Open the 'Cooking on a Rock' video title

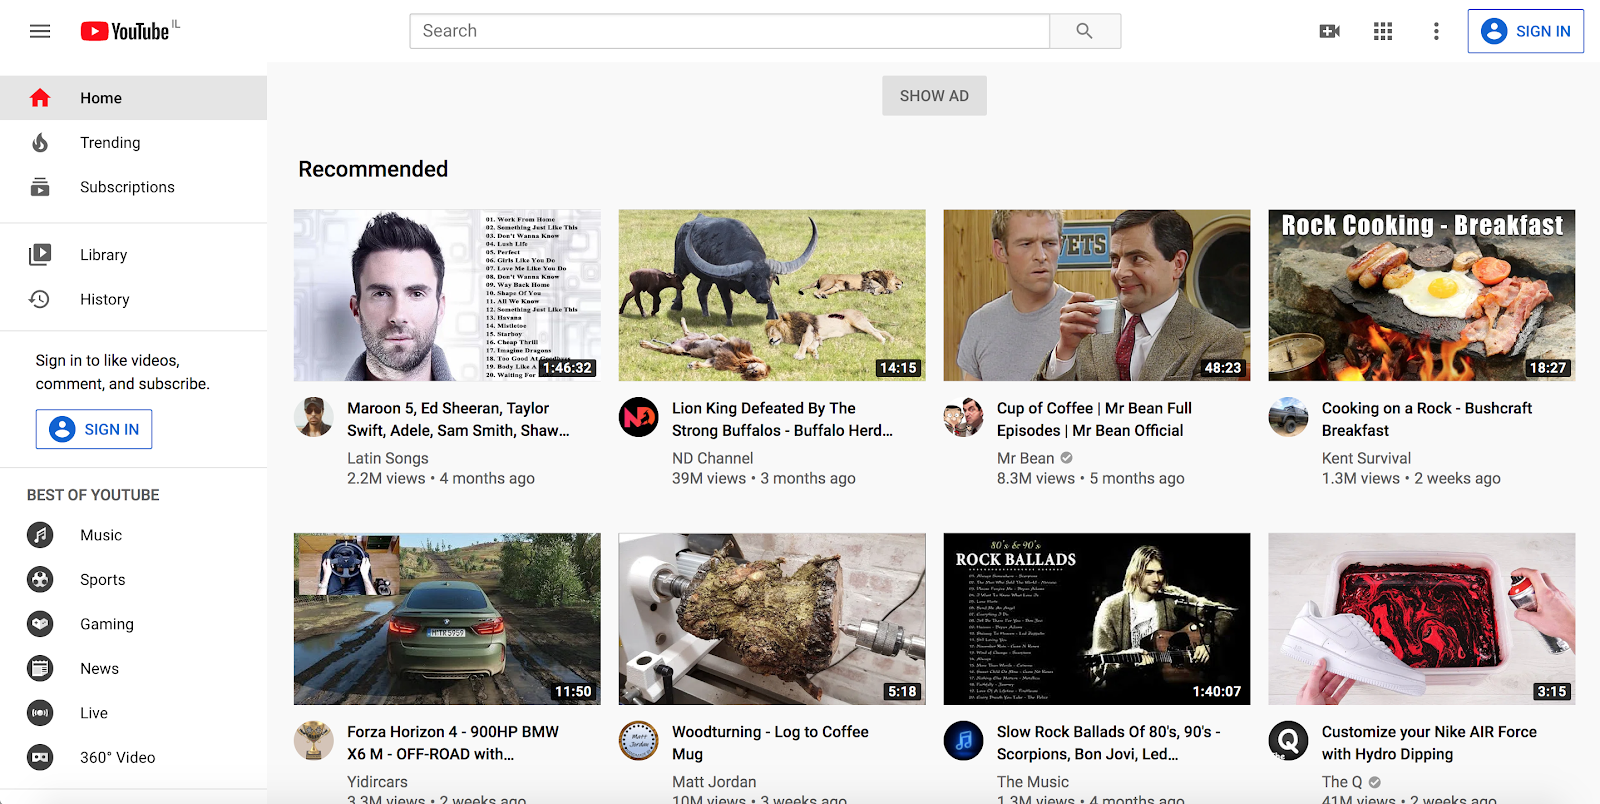[x=1427, y=419]
